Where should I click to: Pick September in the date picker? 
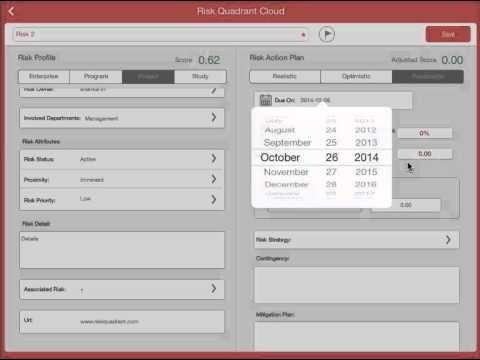pyautogui.click(x=287, y=143)
